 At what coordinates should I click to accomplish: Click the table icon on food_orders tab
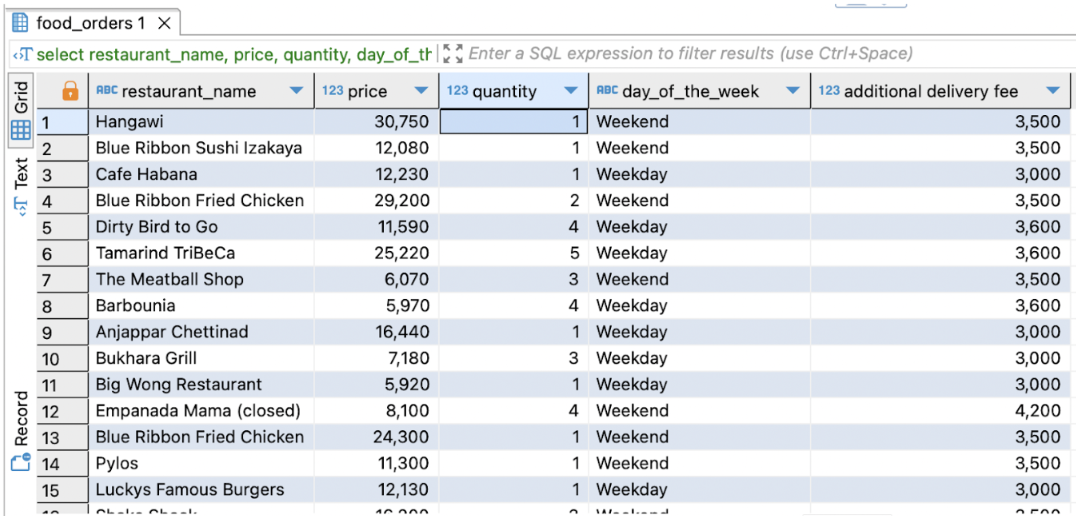click(20, 23)
